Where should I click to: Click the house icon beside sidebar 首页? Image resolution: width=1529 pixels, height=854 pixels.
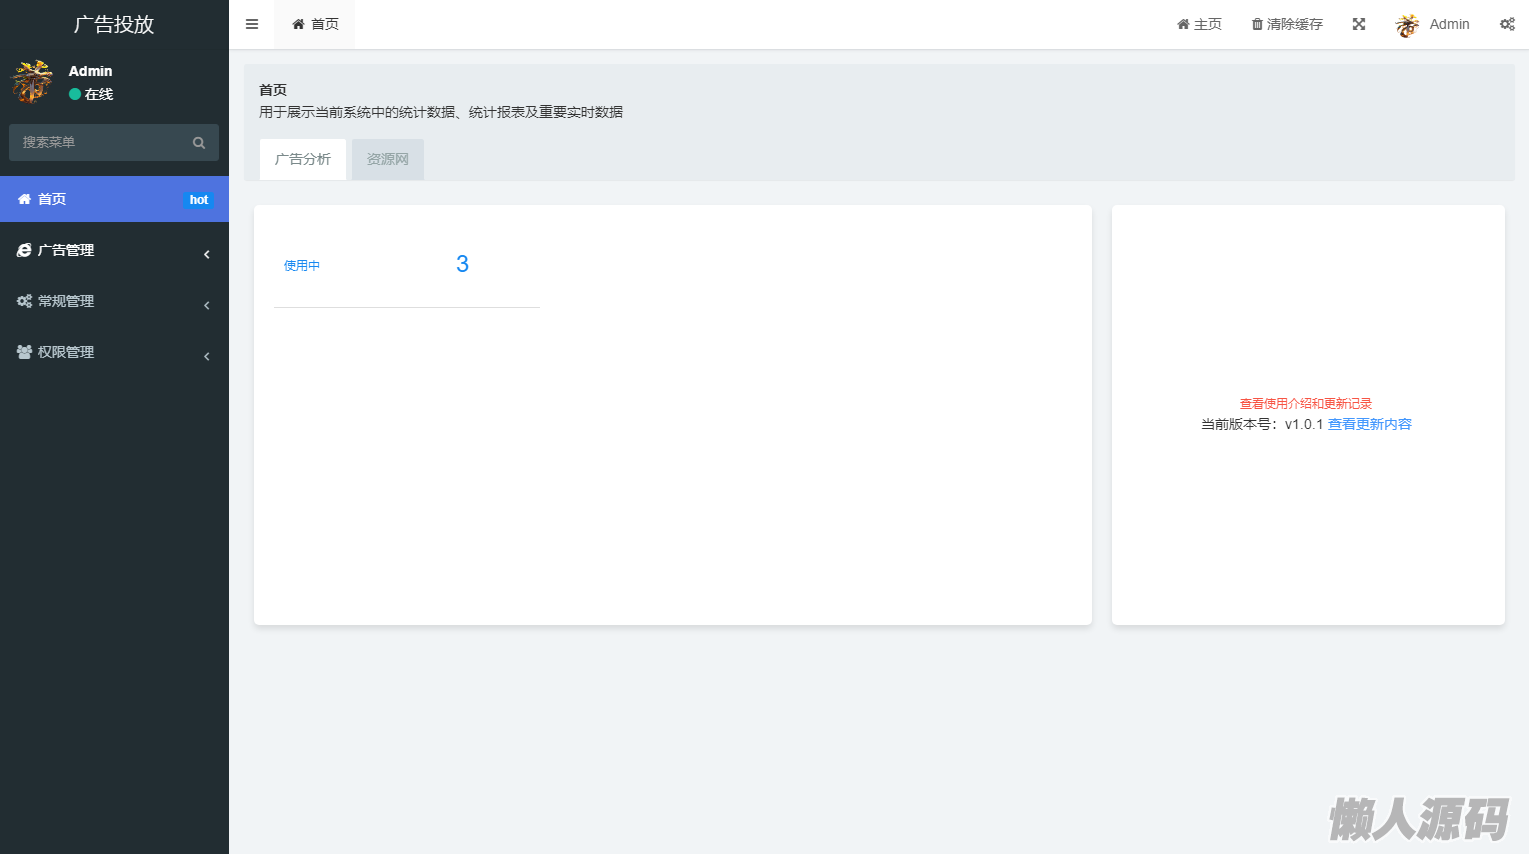(x=24, y=199)
